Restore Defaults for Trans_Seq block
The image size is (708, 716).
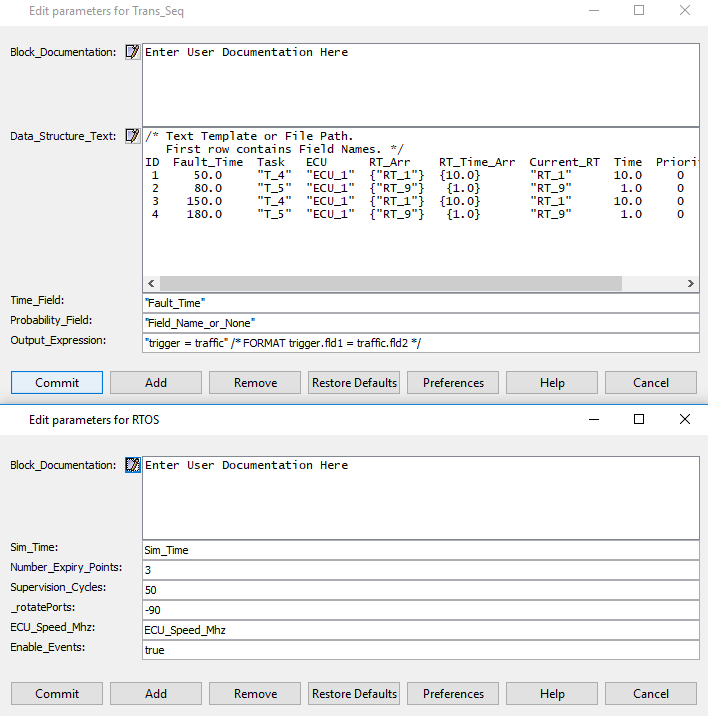pos(354,383)
